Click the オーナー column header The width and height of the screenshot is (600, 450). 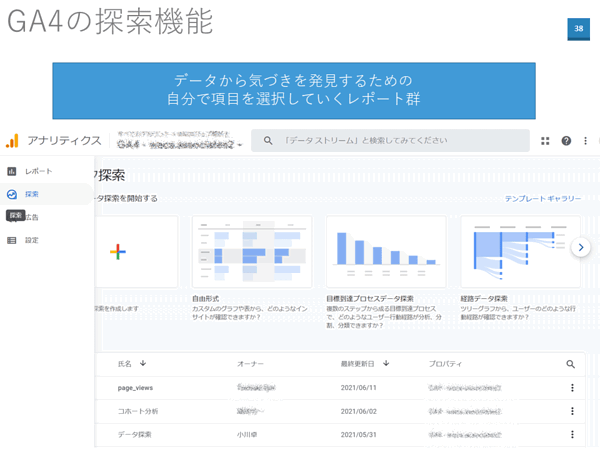click(x=250, y=364)
